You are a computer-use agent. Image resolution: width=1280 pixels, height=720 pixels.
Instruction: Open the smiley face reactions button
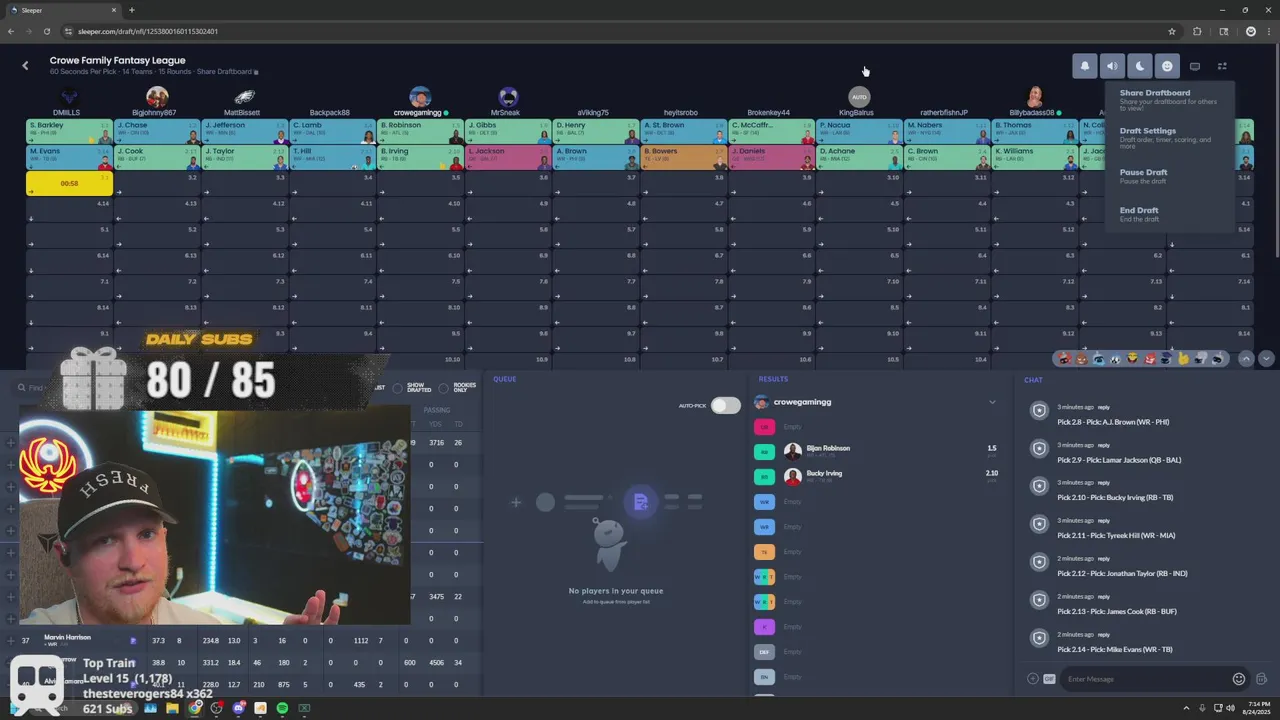pyautogui.click(x=1167, y=66)
